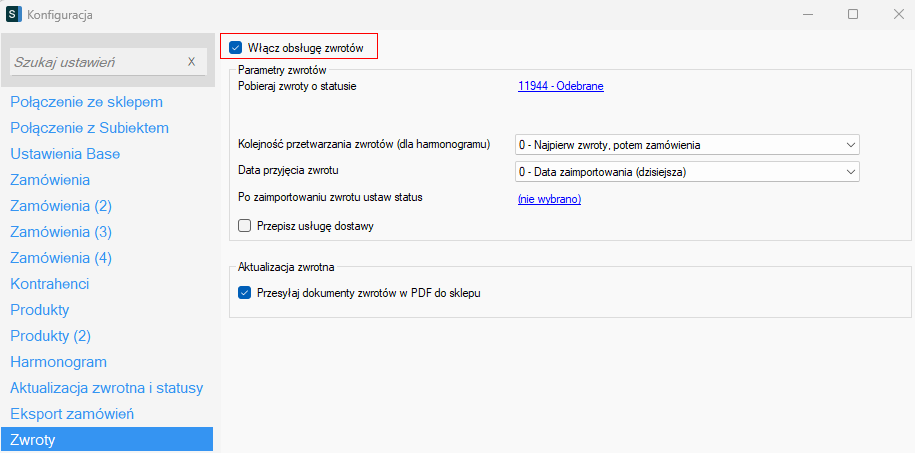The height and width of the screenshot is (453, 915).
Task: Click the (nie wybrano) status link
Action: tap(549, 199)
